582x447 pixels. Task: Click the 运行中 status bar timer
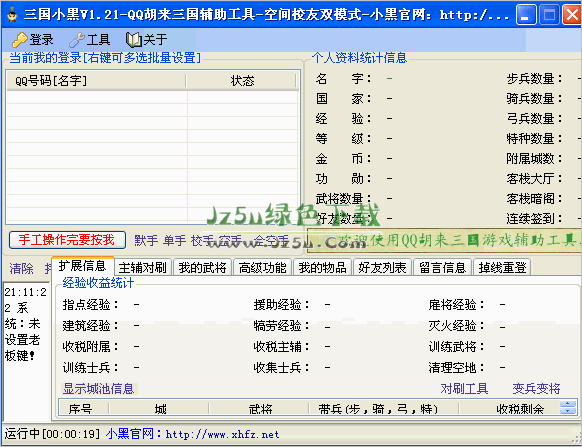coord(52,434)
